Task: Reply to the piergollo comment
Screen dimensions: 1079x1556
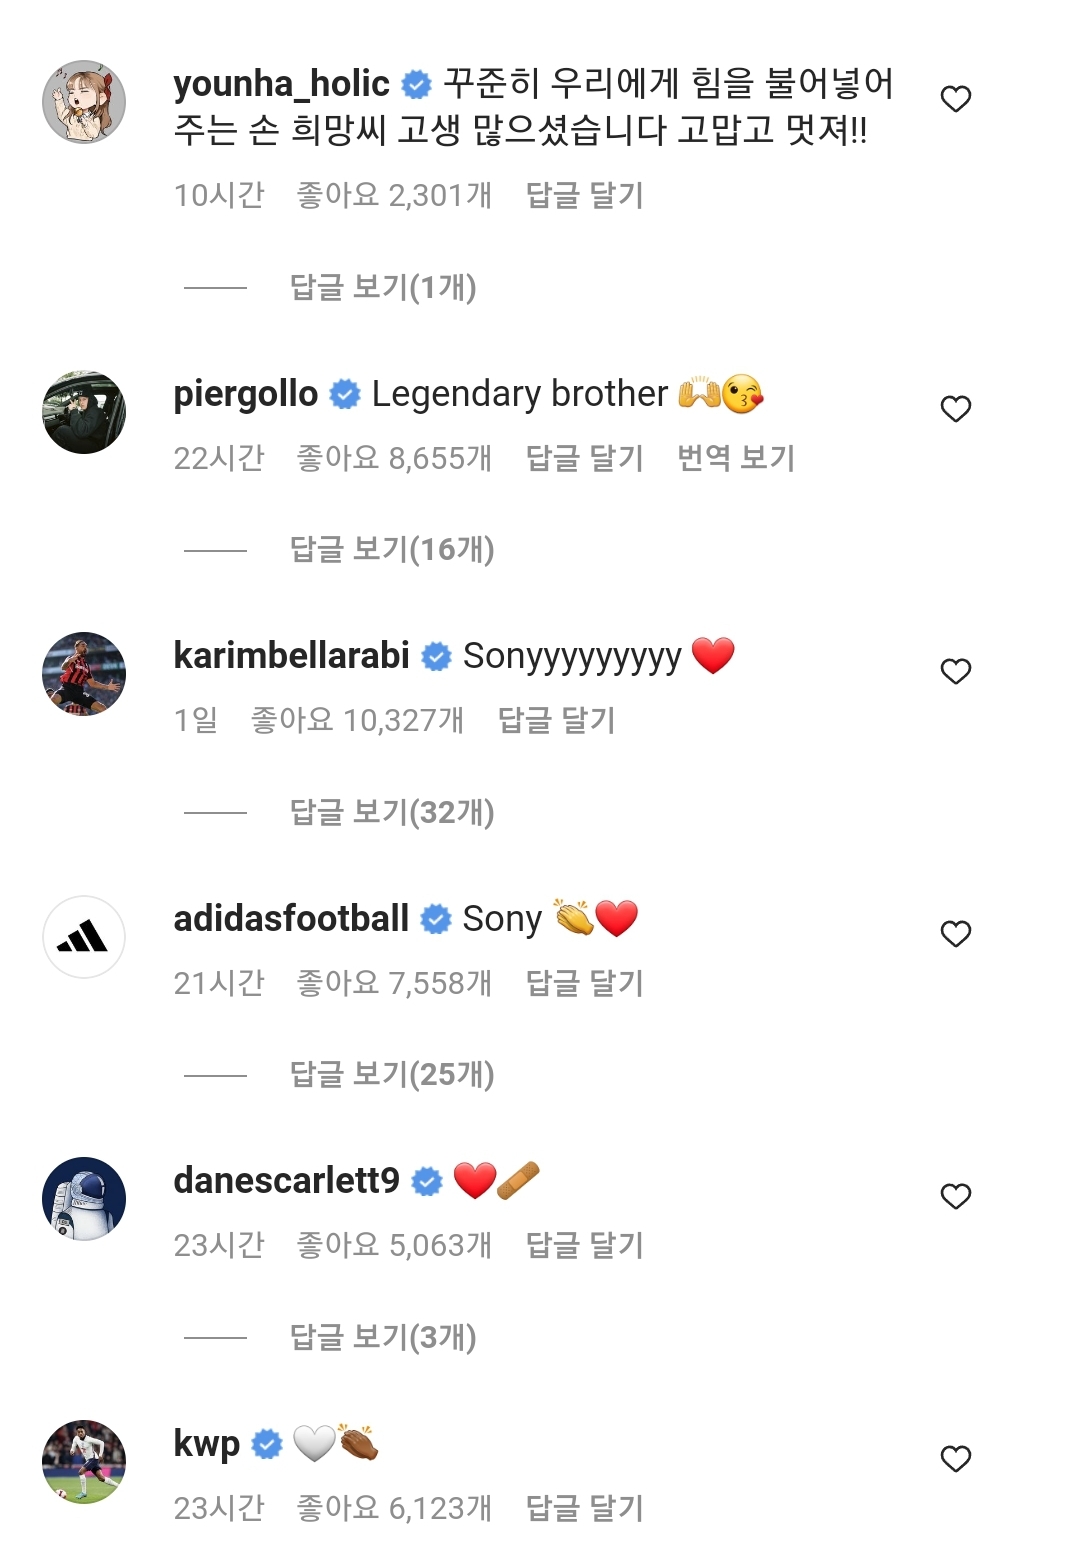Action: (584, 458)
